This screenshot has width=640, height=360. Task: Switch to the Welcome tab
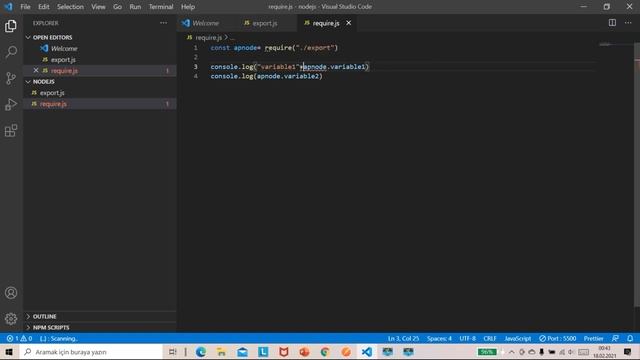click(206, 23)
